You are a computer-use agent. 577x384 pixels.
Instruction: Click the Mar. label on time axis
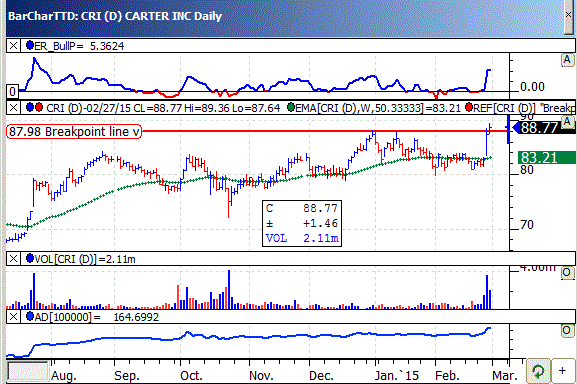coord(505,376)
